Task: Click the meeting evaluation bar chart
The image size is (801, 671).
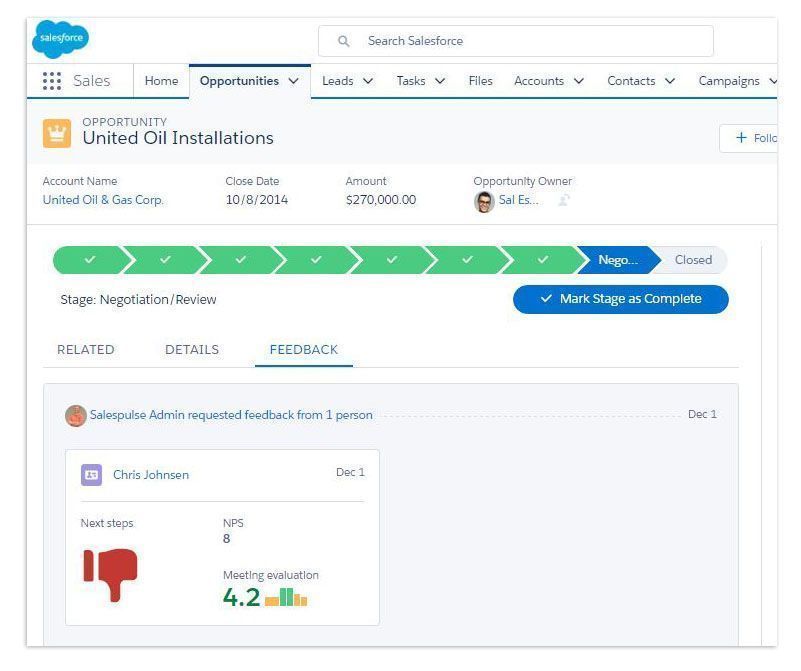Action: coord(286,597)
